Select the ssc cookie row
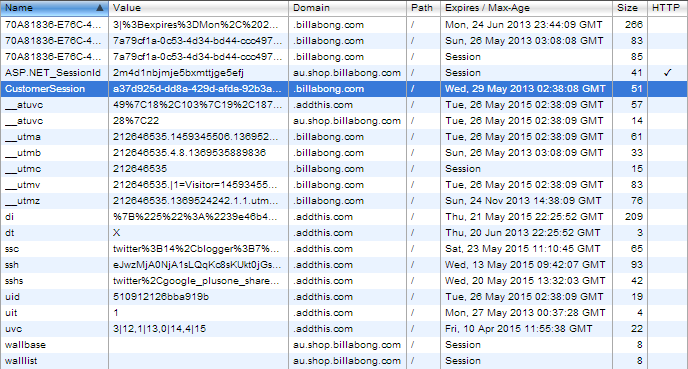 click(344, 249)
